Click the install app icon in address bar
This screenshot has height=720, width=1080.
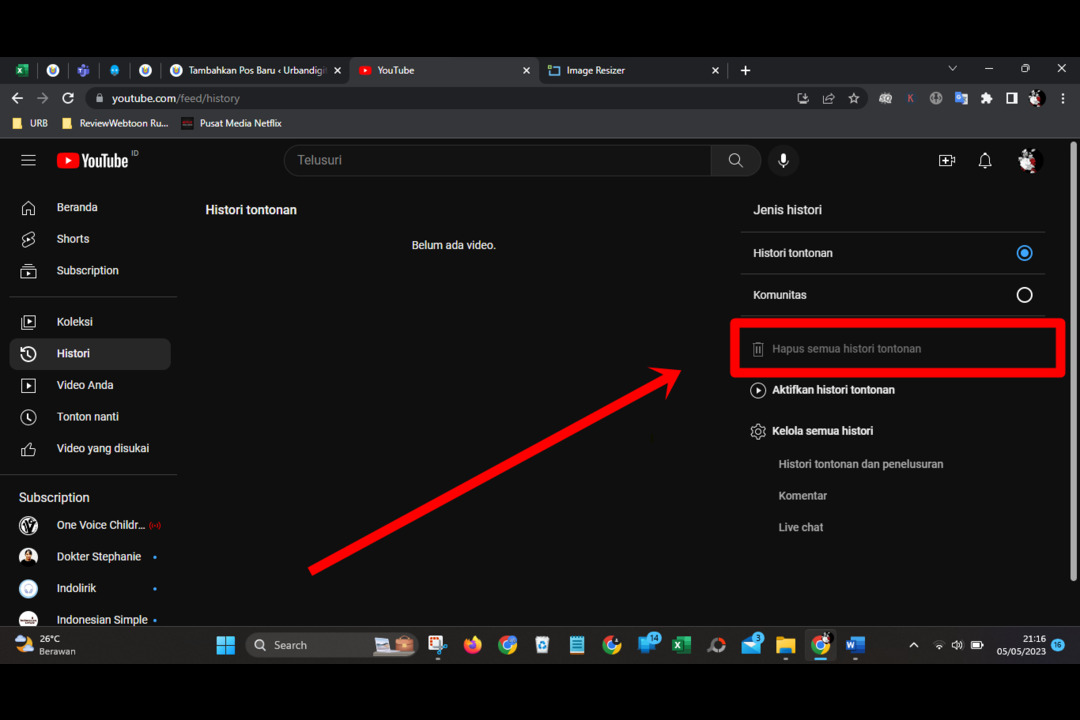[803, 99]
